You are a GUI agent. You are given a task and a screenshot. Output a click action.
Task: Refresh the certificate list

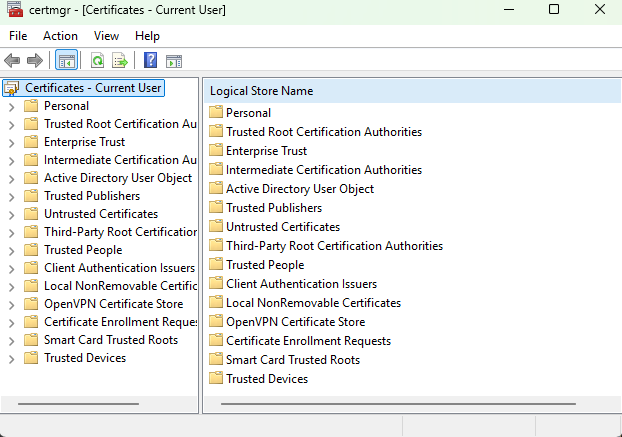(x=97, y=61)
